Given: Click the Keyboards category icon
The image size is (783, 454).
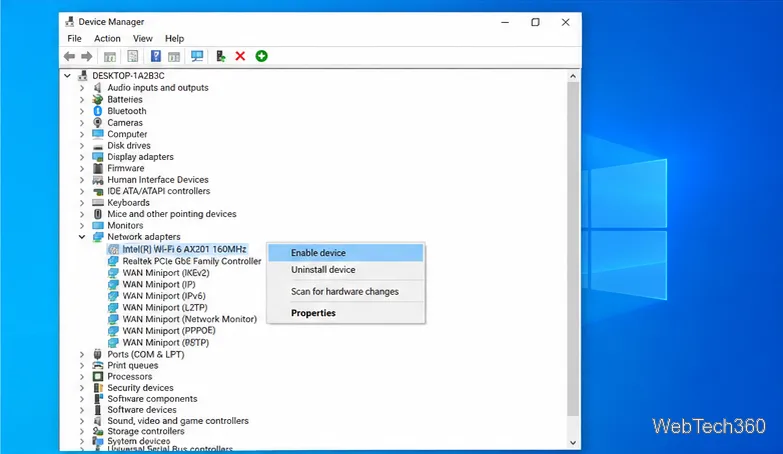Looking at the screenshot, I should click(x=98, y=202).
